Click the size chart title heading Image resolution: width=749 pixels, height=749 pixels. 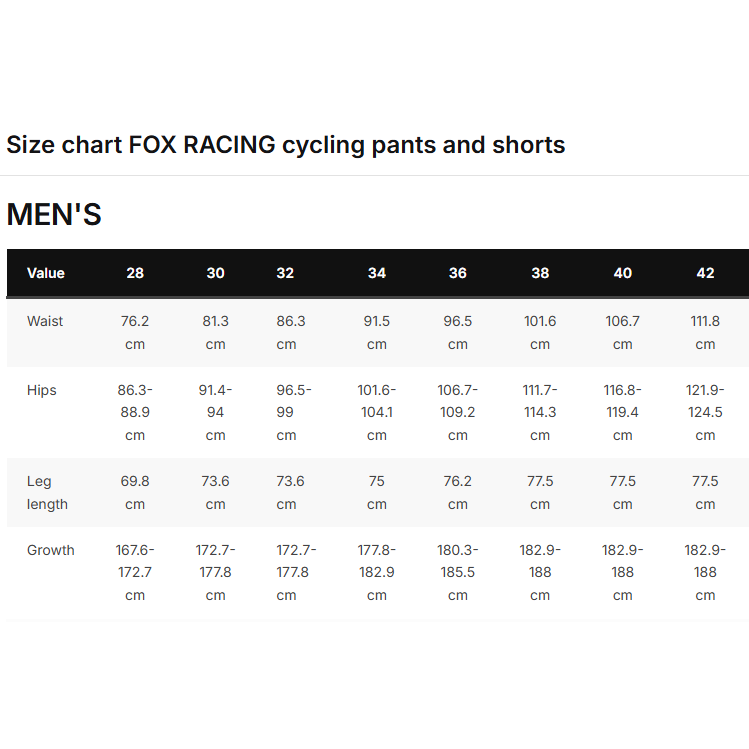286,145
